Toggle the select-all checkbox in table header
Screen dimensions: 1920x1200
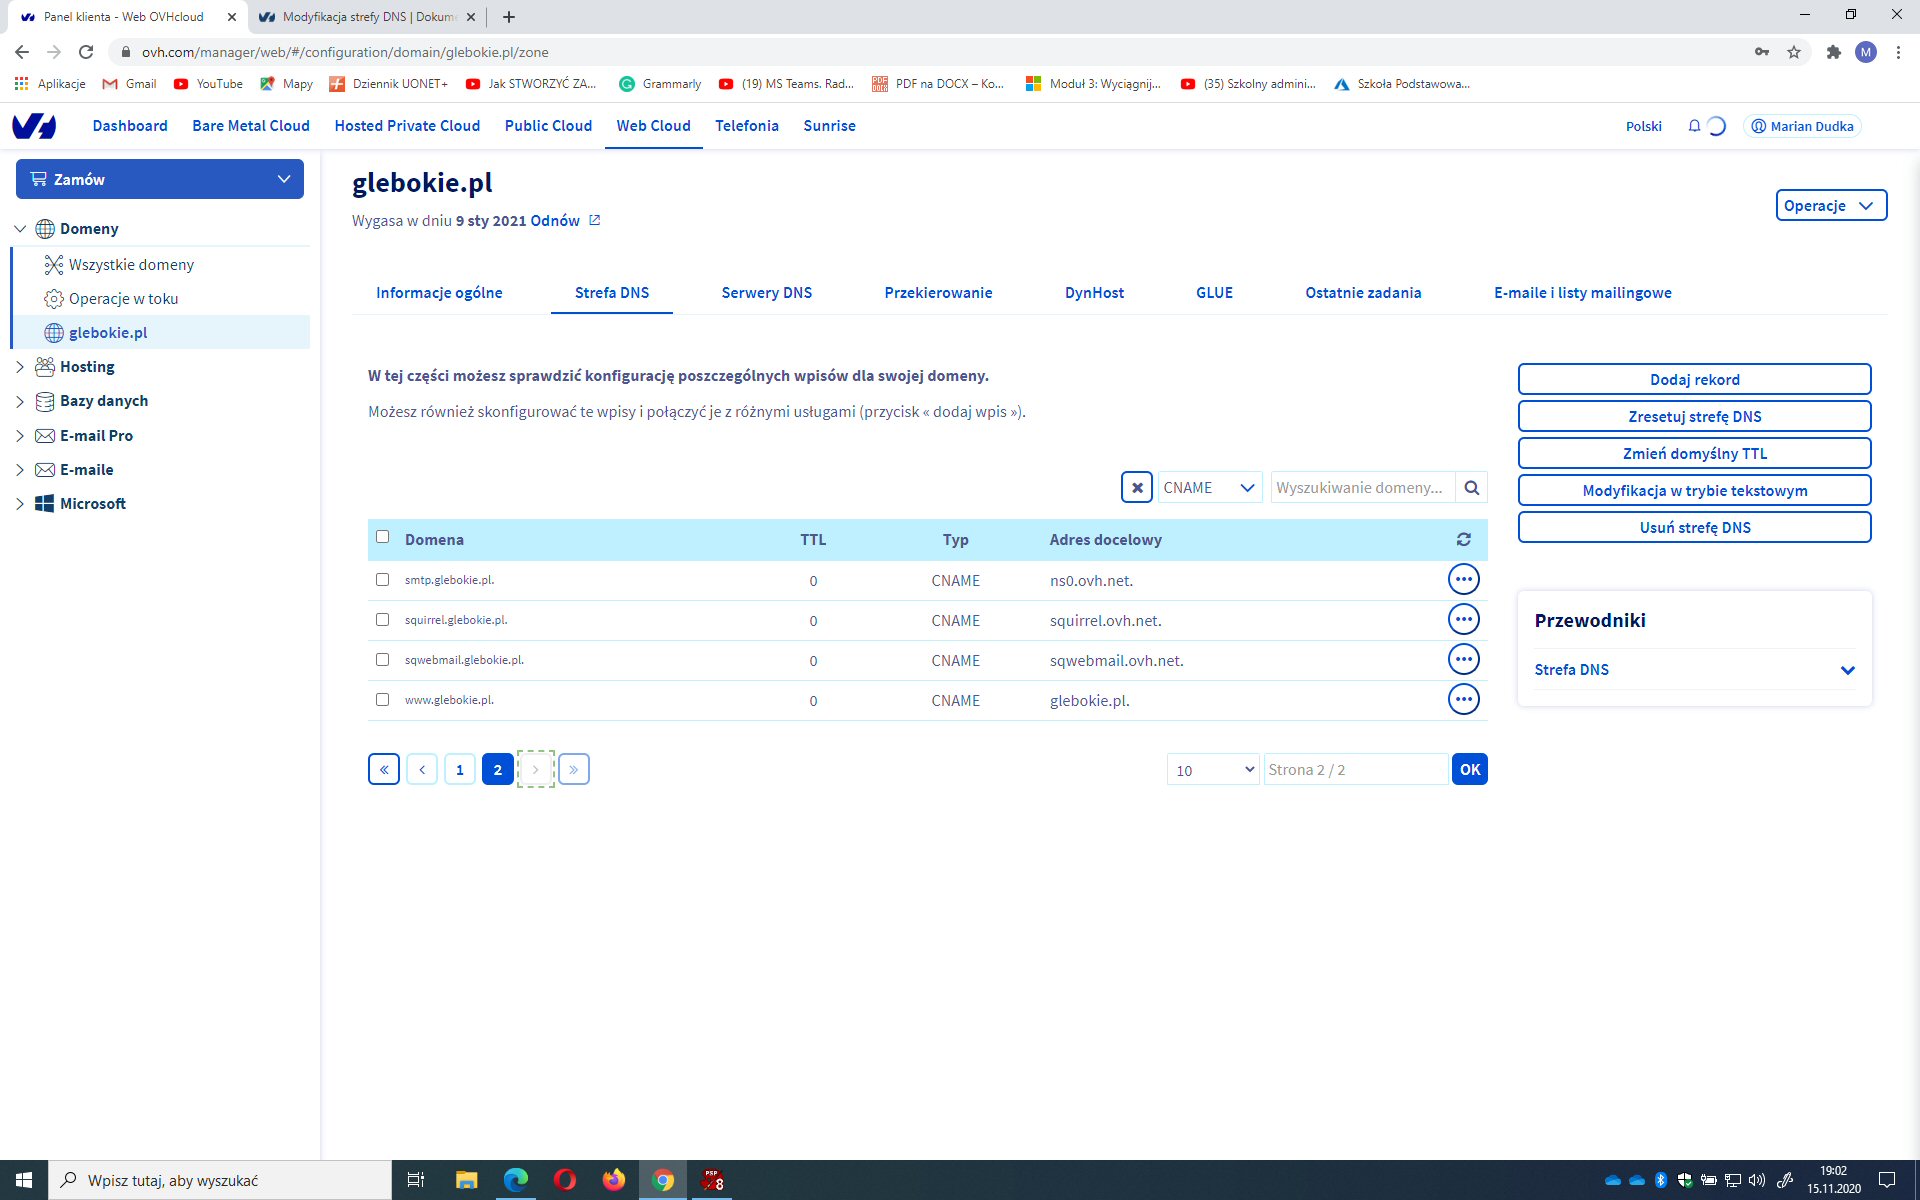[382, 537]
